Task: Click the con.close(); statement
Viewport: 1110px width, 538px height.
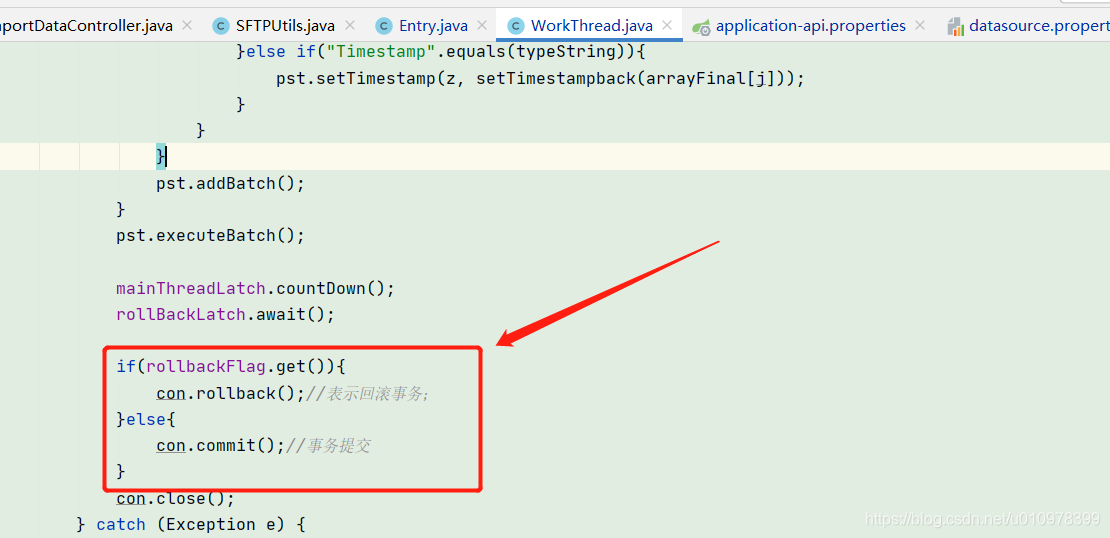Action: 175,498
